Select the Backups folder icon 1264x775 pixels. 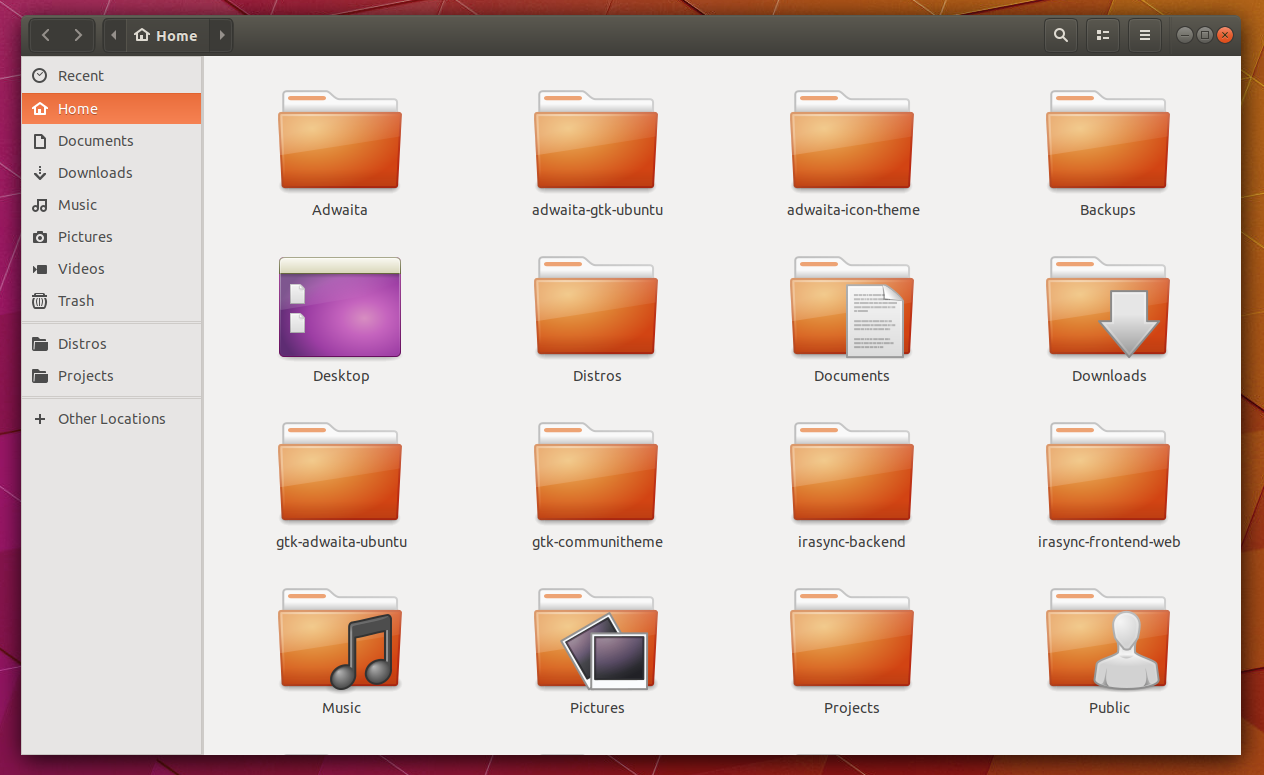pos(1108,140)
